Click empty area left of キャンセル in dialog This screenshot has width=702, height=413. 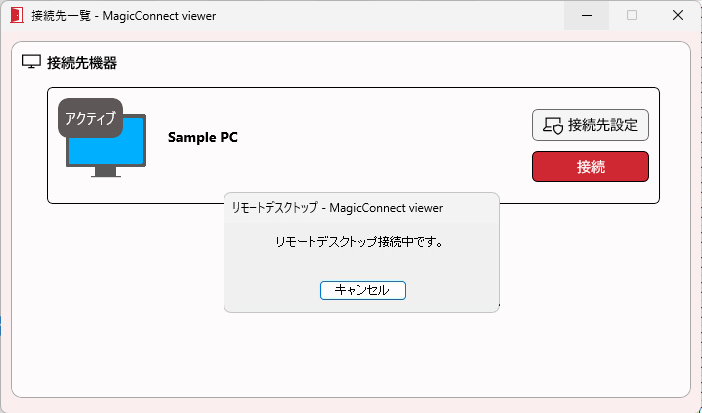pyautogui.click(x=270, y=290)
